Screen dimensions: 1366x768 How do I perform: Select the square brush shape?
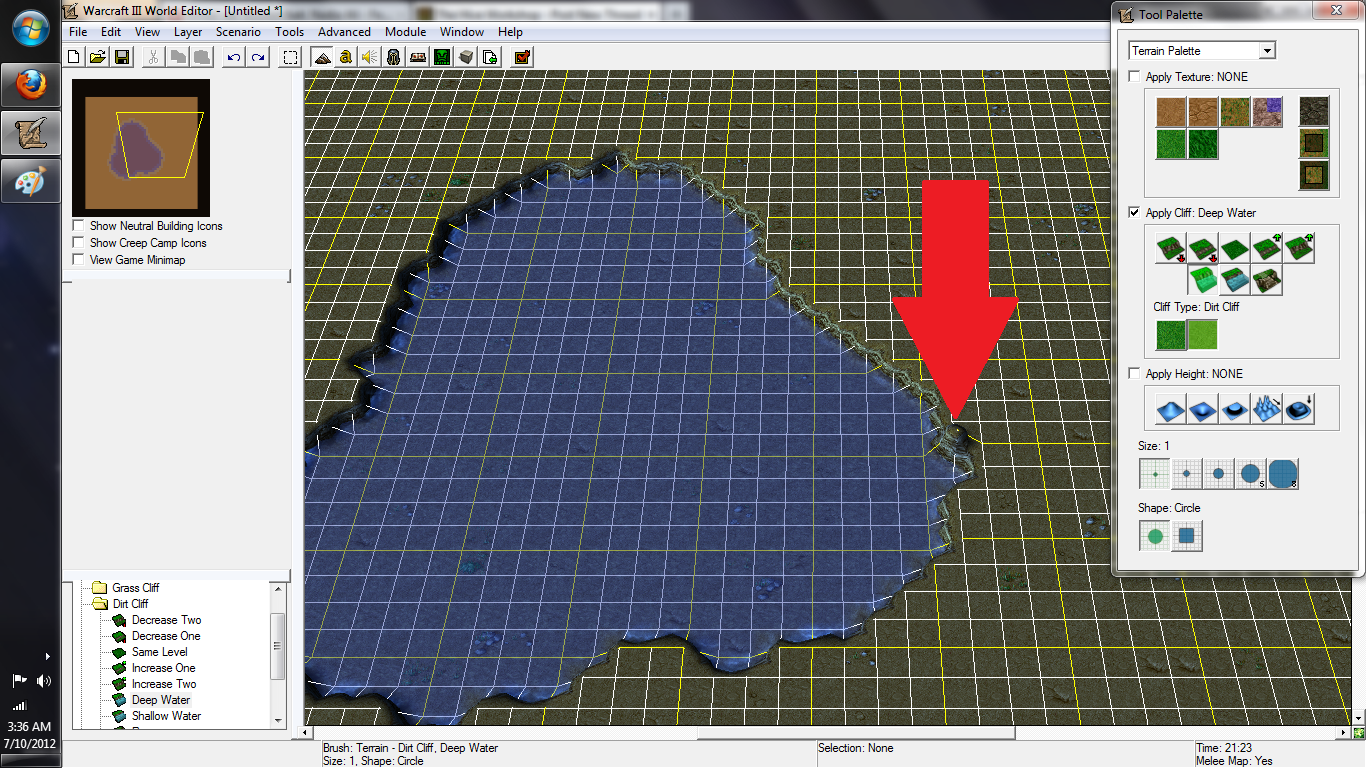[1187, 536]
